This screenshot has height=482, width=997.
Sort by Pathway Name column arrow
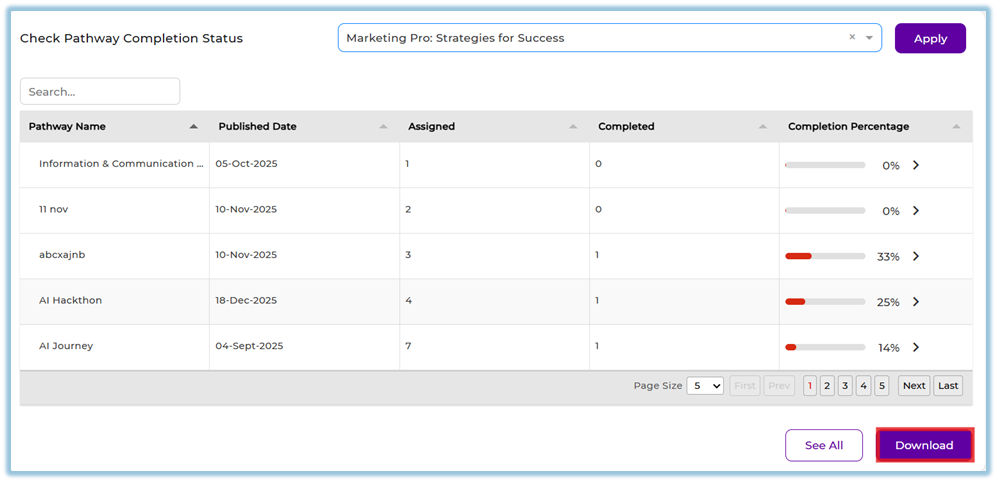[194, 127]
